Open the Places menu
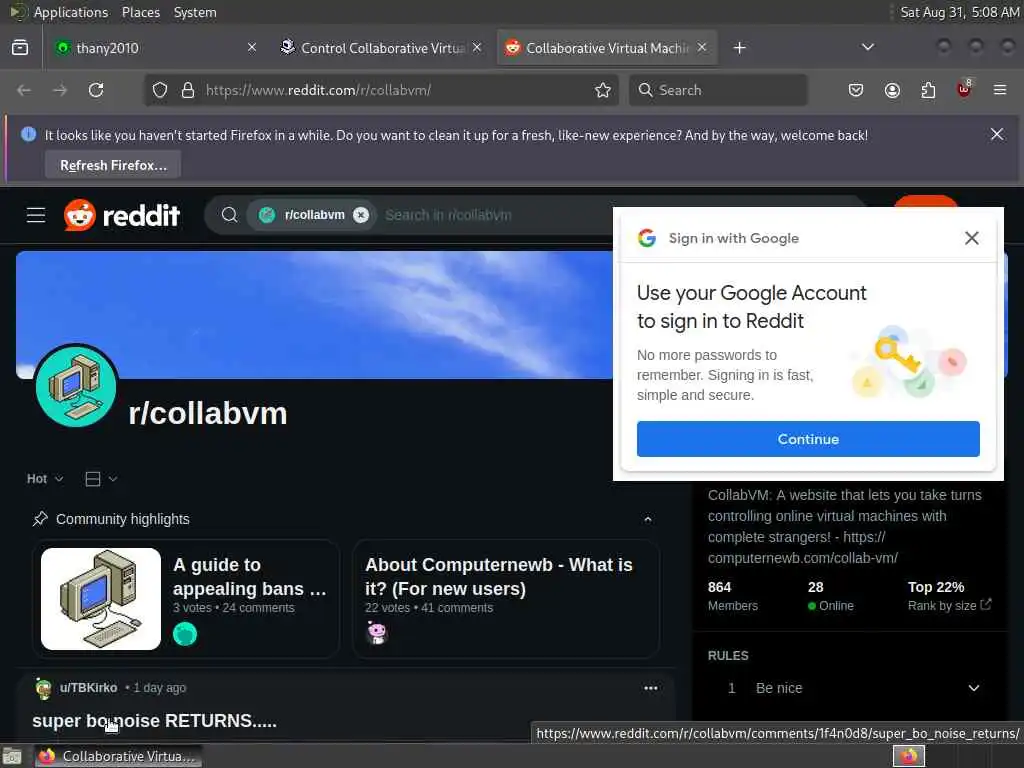 (141, 12)
